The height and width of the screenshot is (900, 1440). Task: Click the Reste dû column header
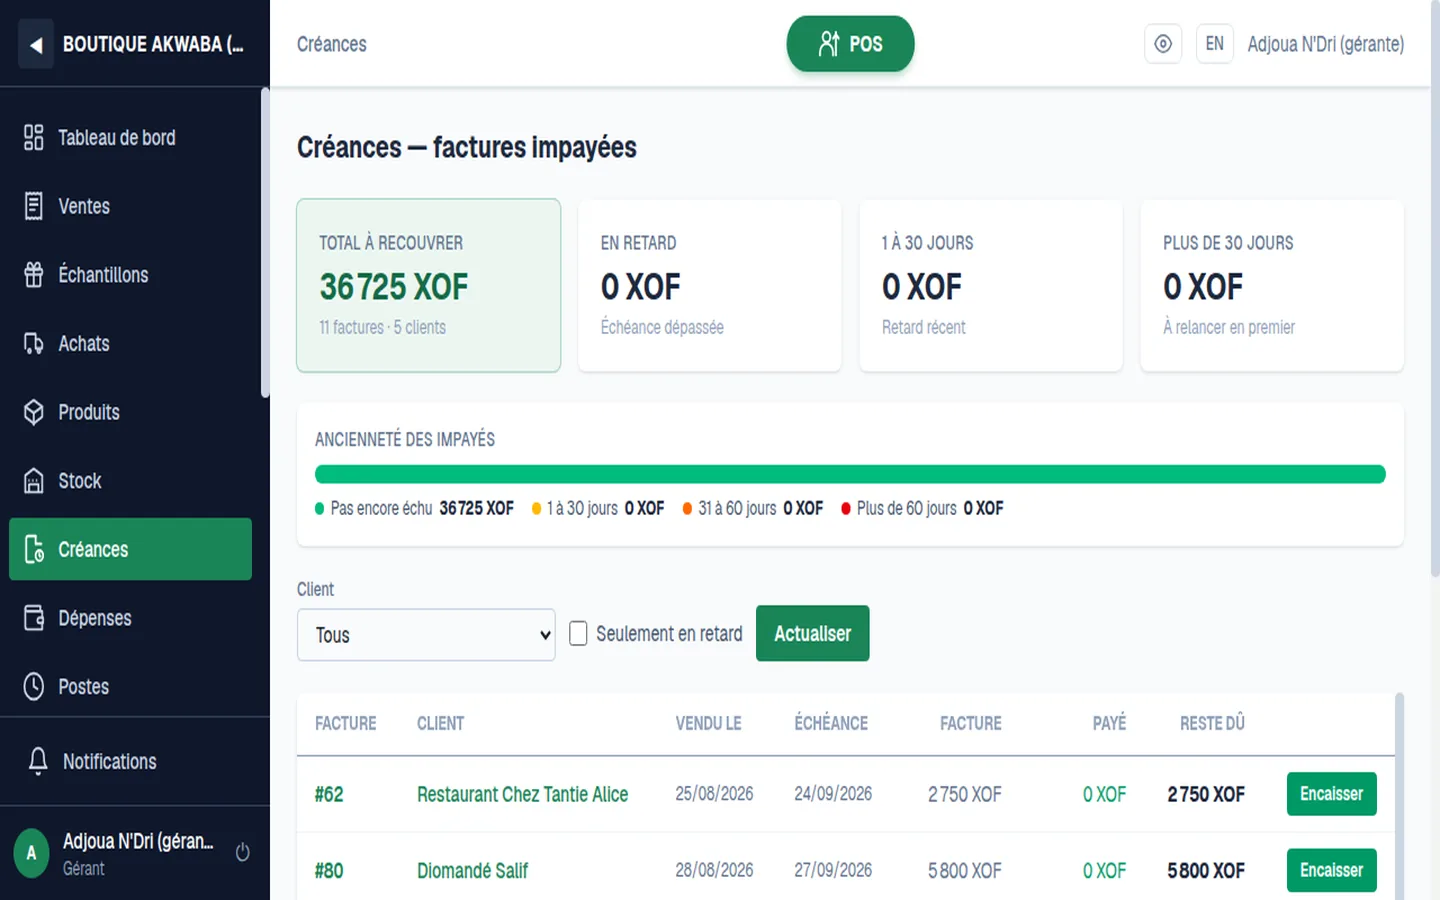(1212, 723)
